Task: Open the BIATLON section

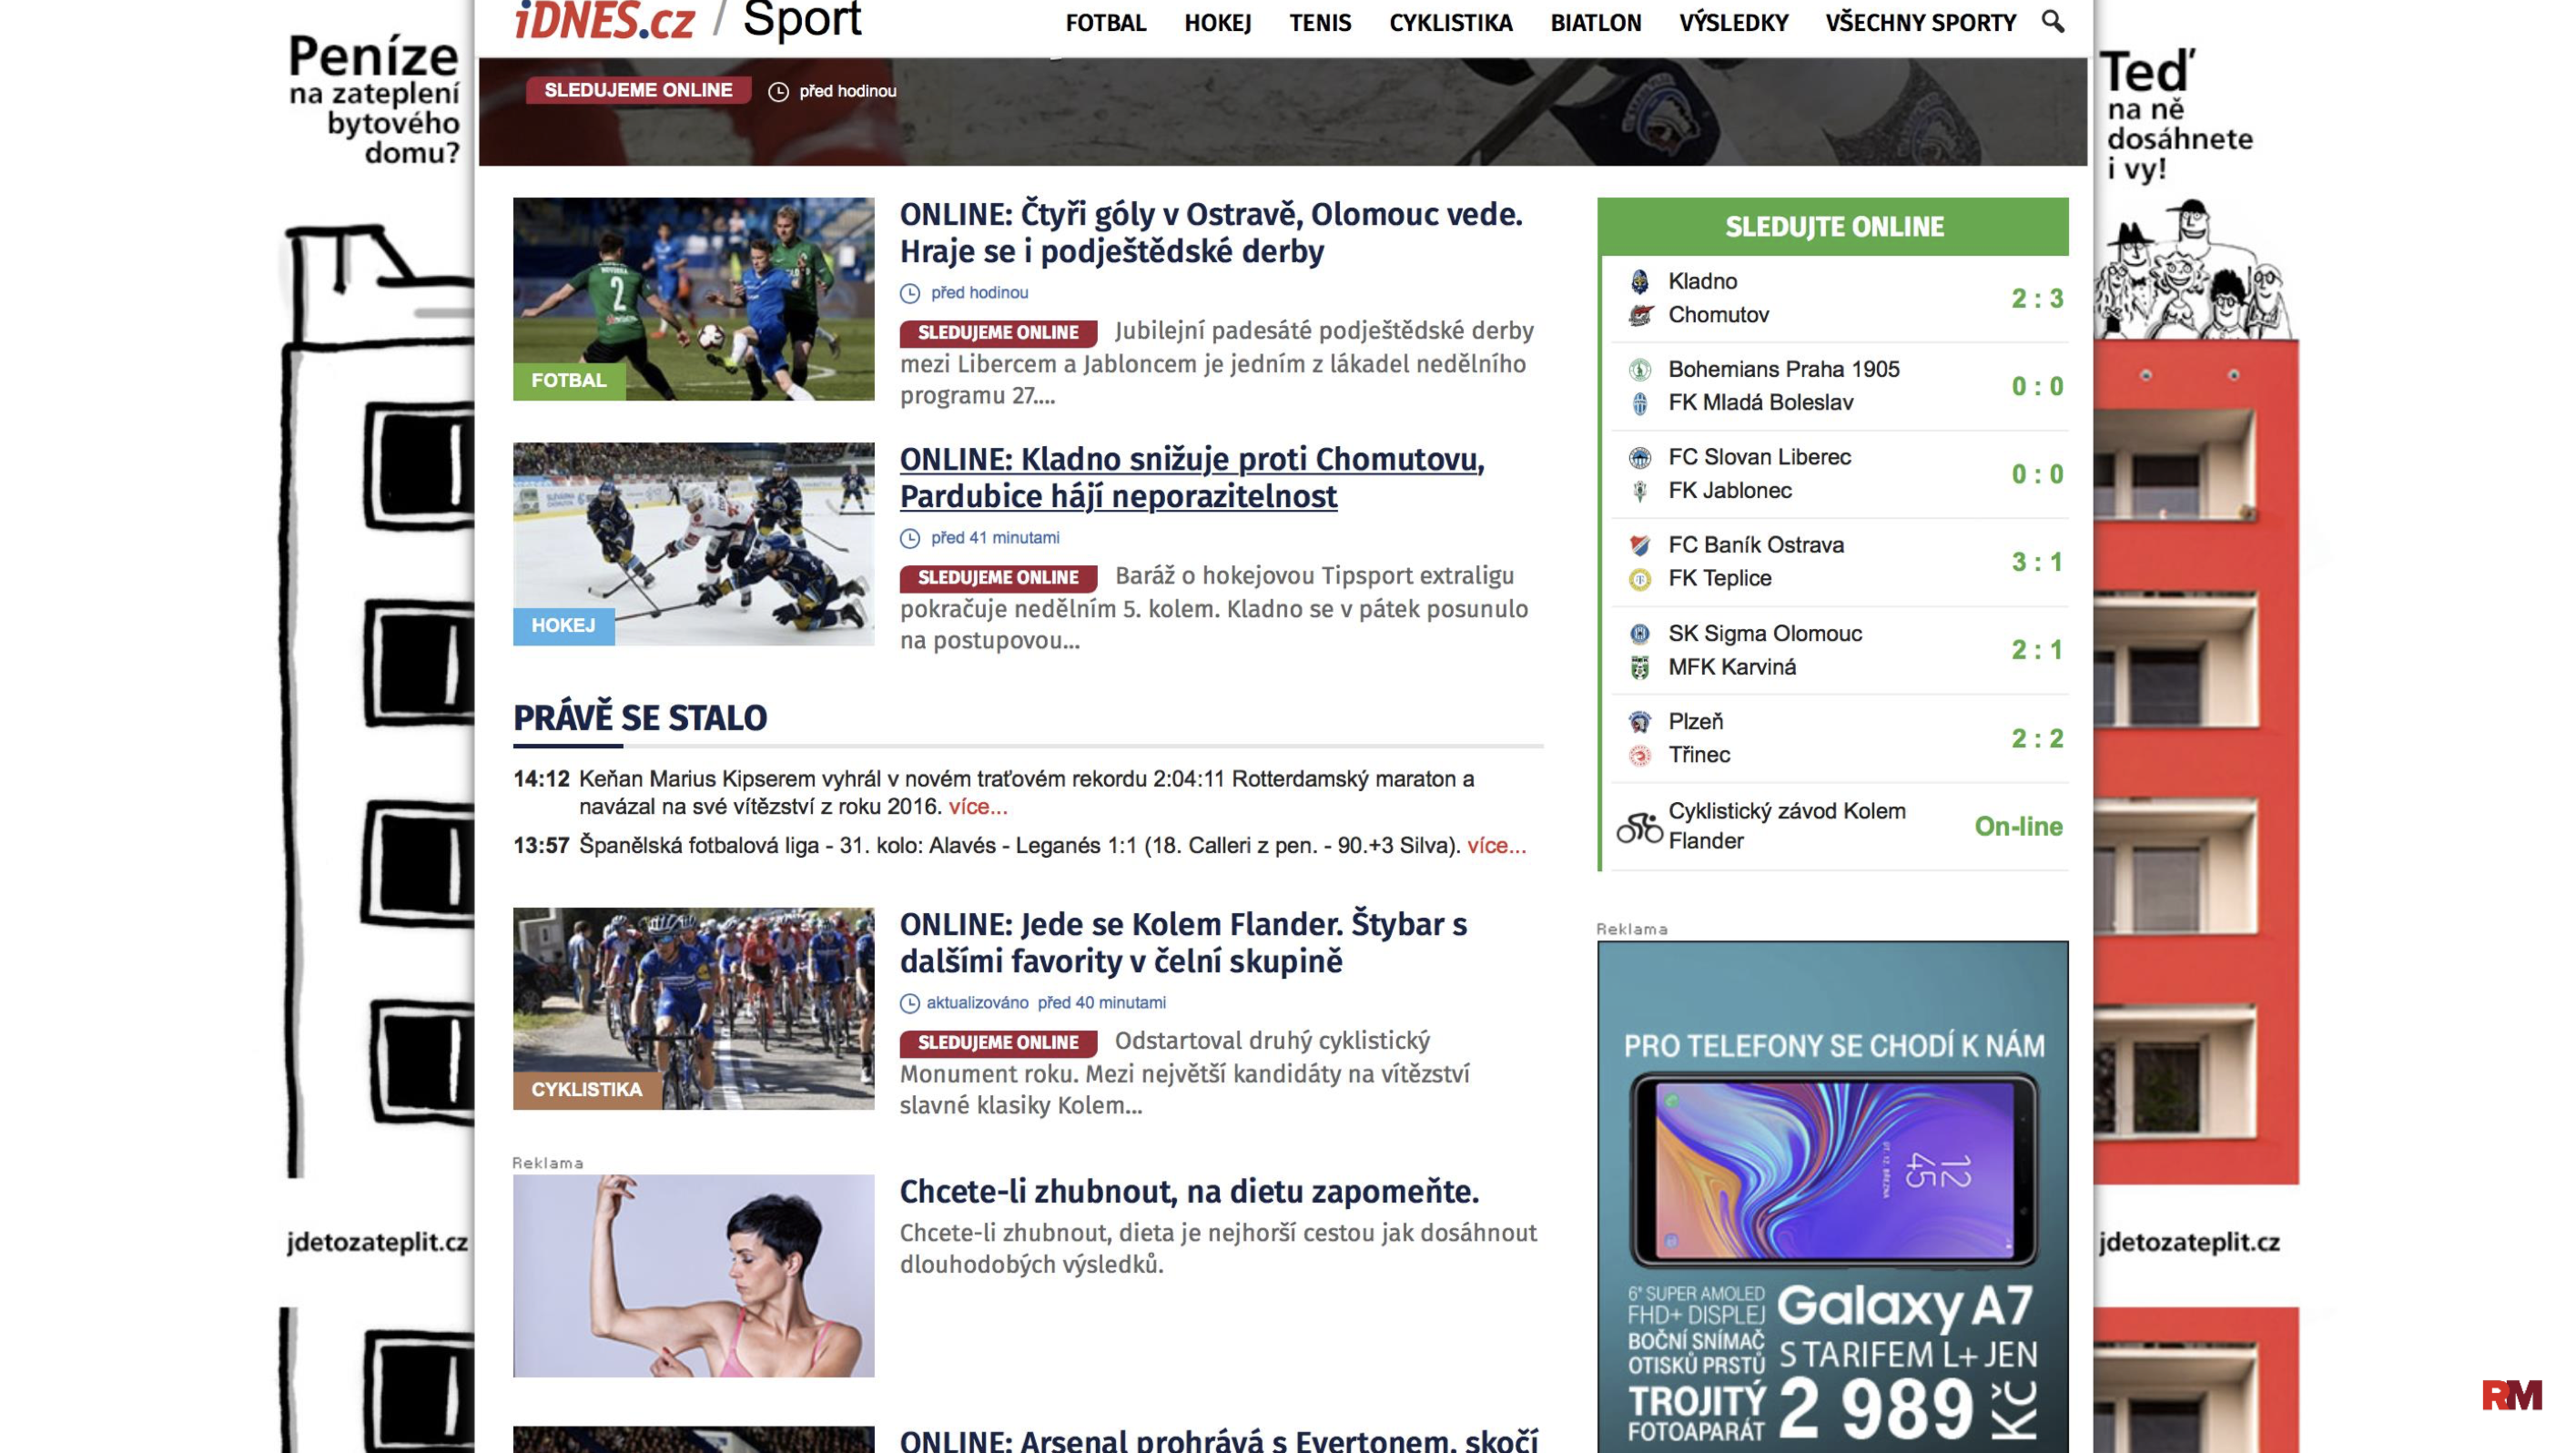Action: (x=1595, y=23)
